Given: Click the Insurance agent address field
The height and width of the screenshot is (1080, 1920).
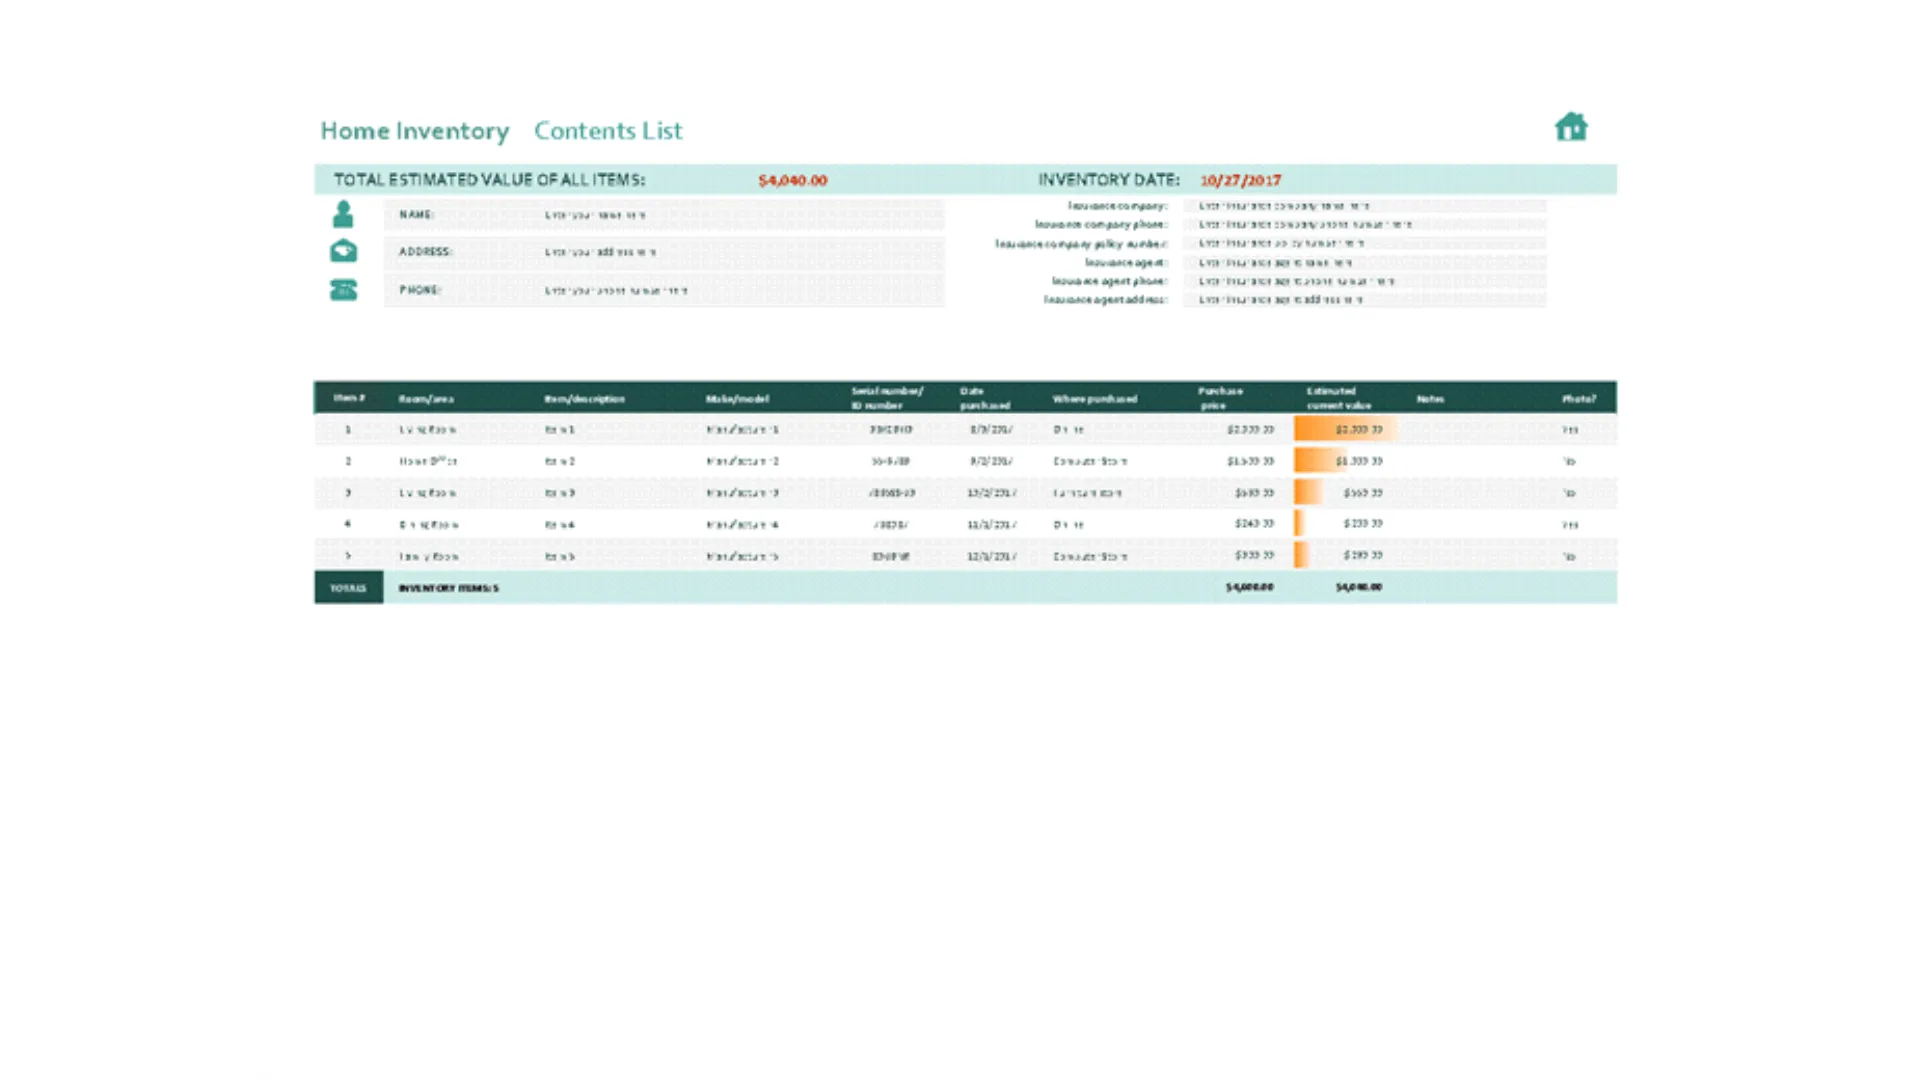Looking at the screenshot, I should (1365, 300).
